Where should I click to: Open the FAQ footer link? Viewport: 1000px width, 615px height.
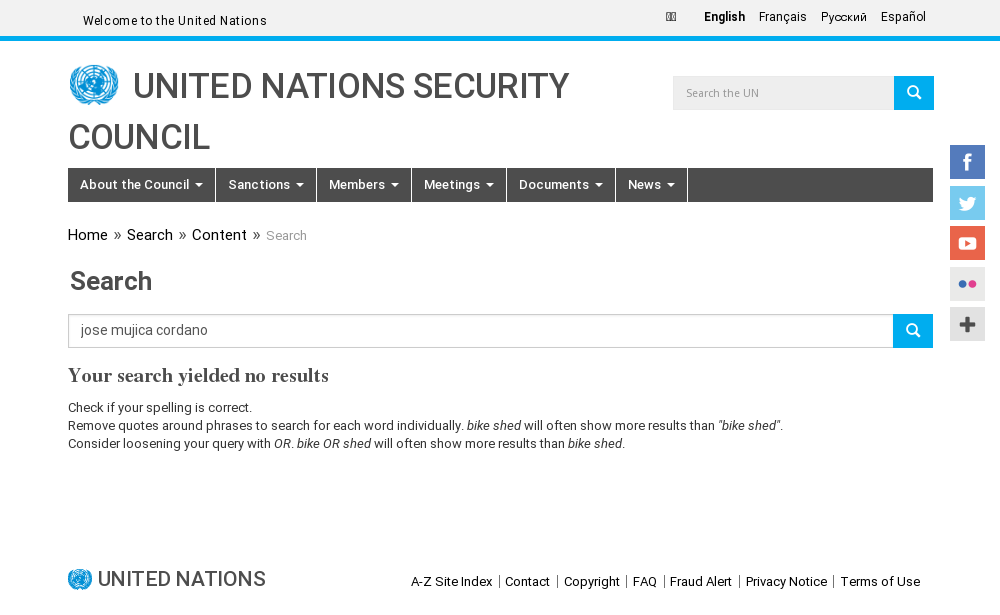point(645,582)
